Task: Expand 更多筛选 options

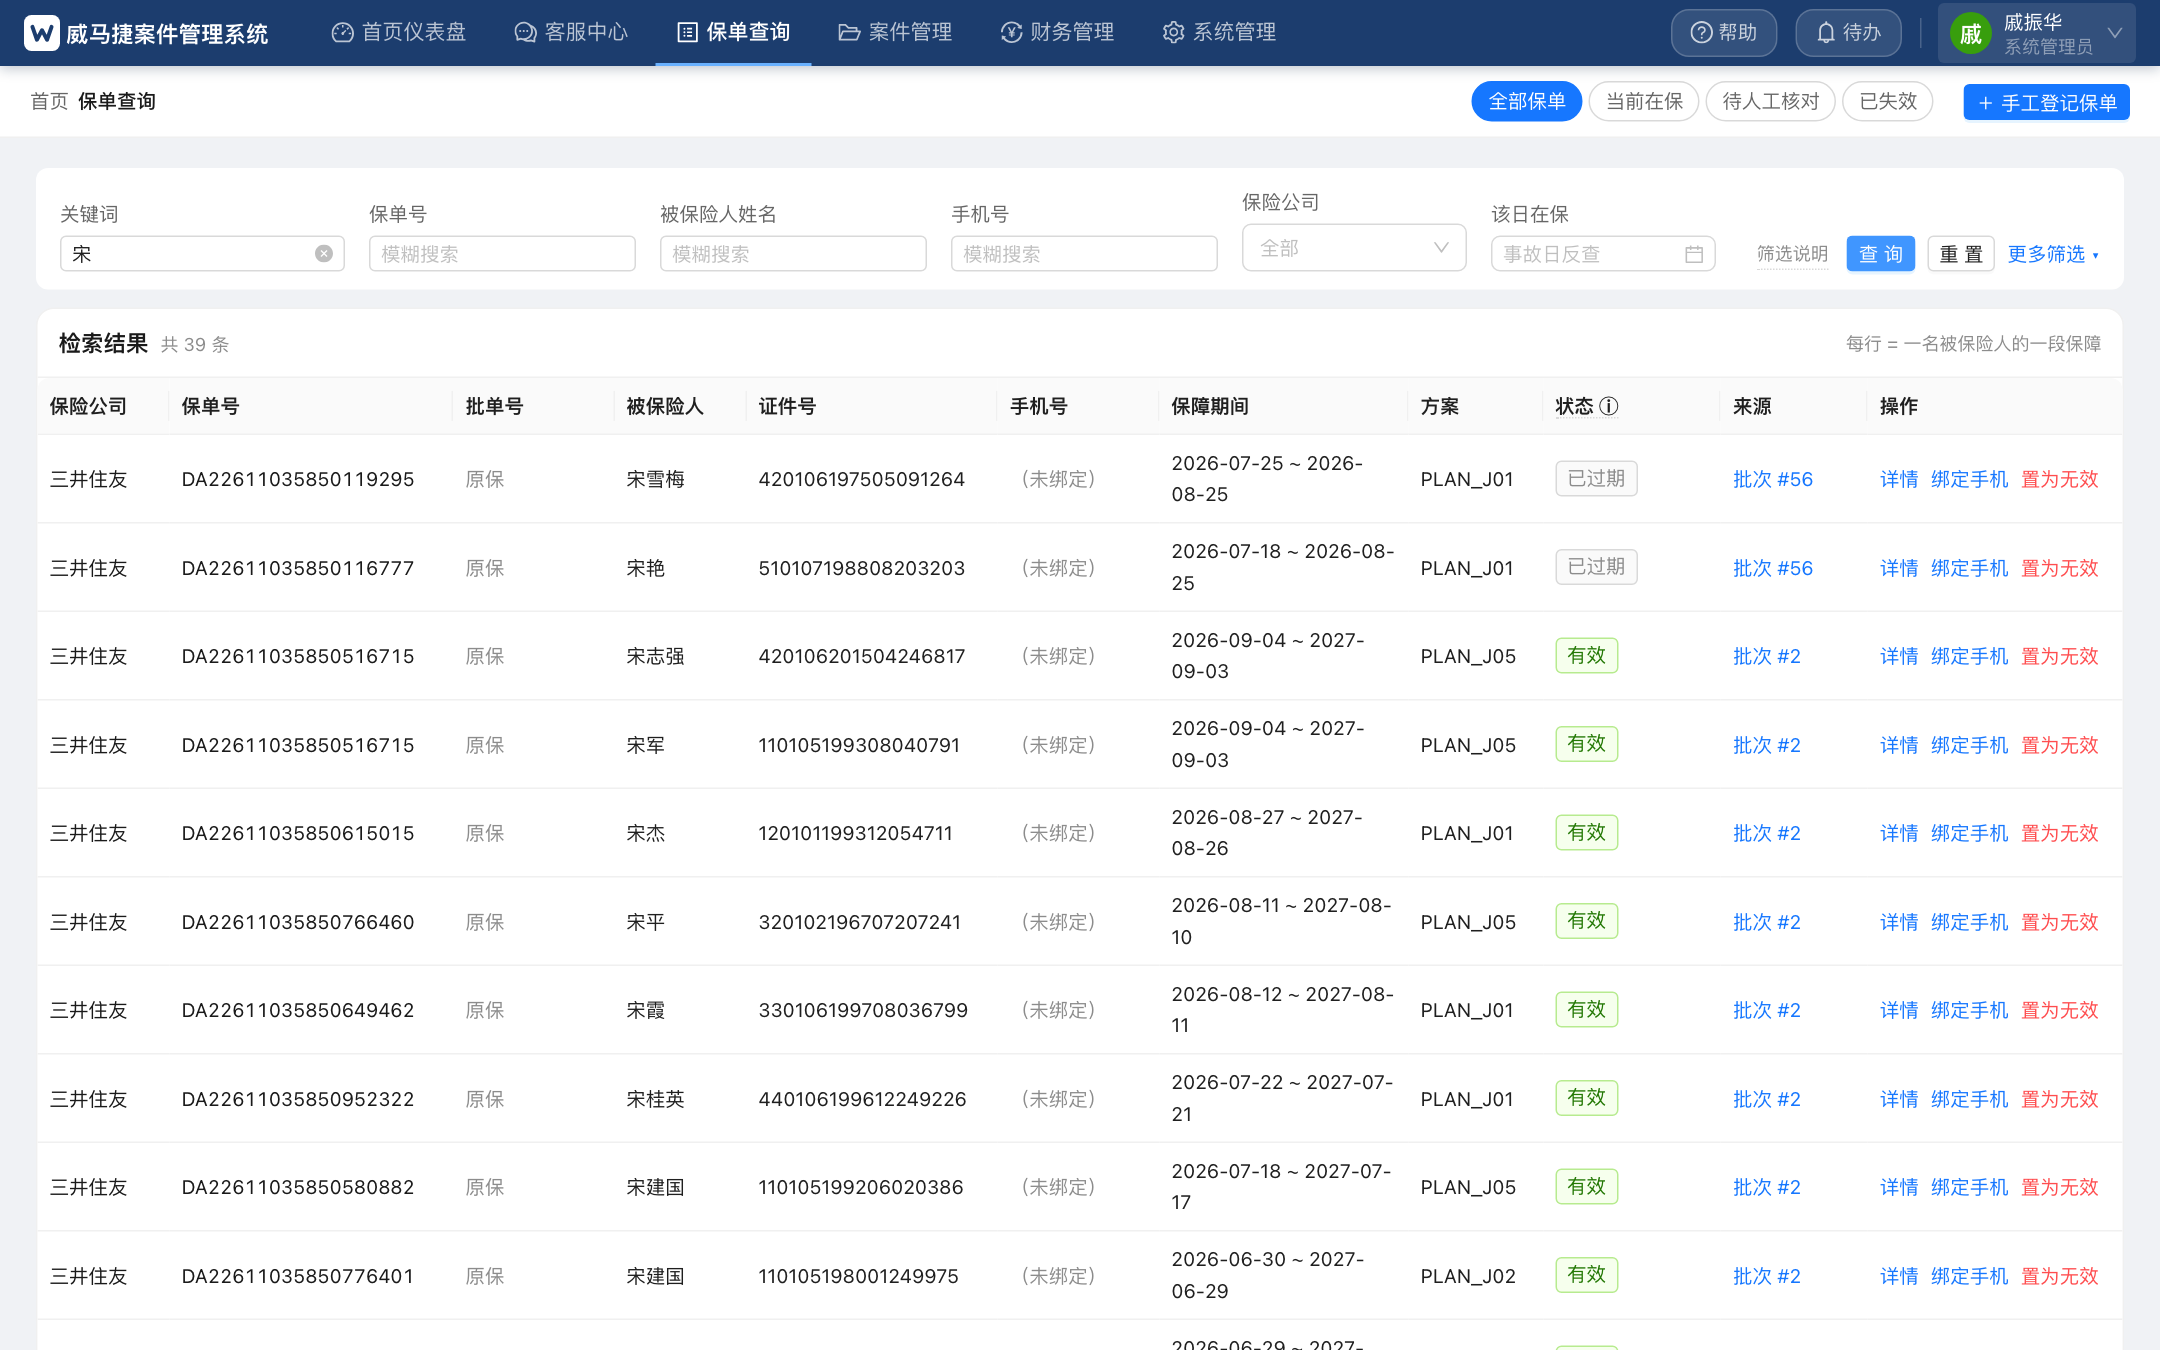Action: tap(2053, 254)
